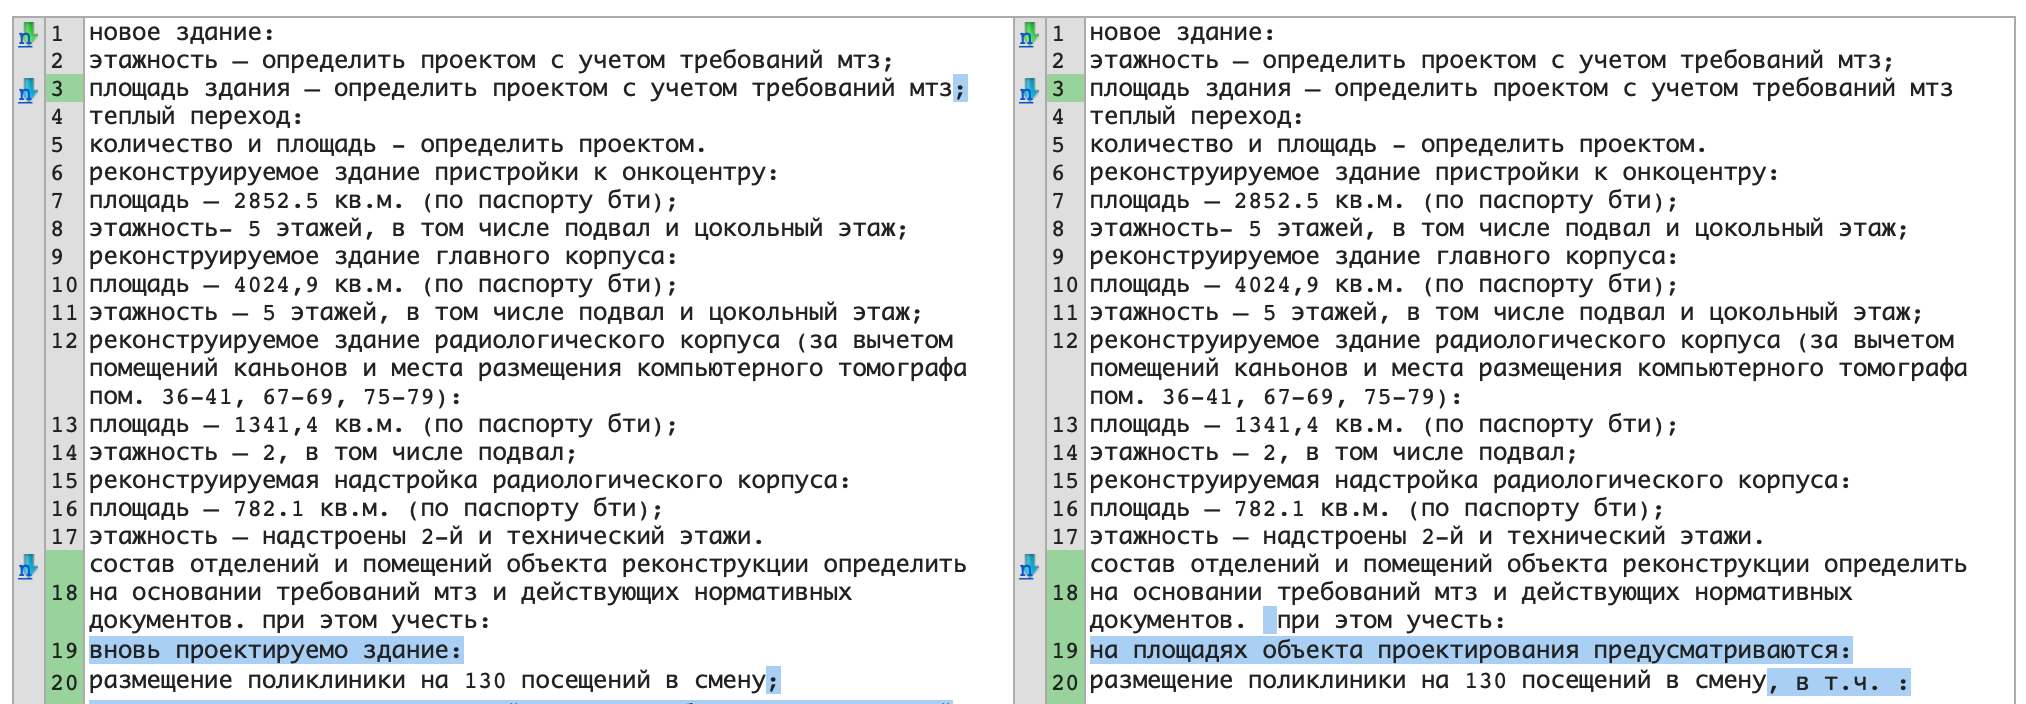Click highlighted semicolon after "в смену", left pane
Screen dimensions: 2026x704
(x=772, y=682)
